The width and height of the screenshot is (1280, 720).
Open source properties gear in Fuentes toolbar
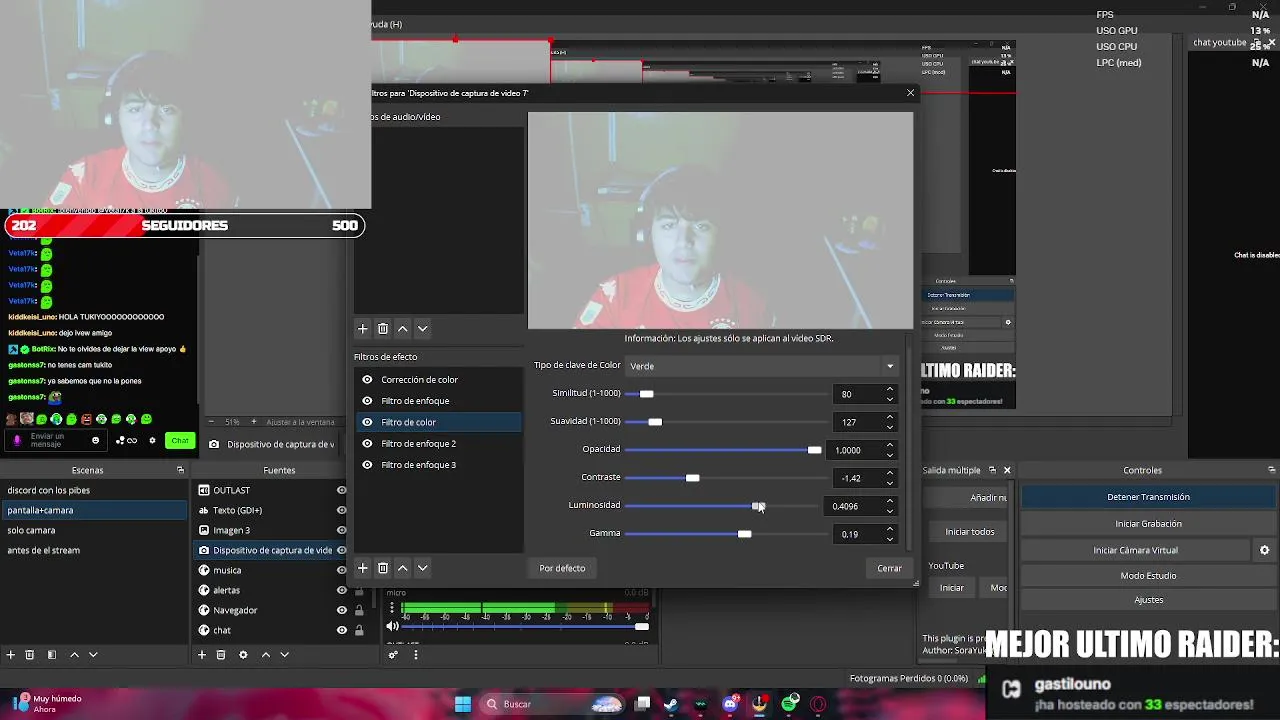[x=243, y=655]
